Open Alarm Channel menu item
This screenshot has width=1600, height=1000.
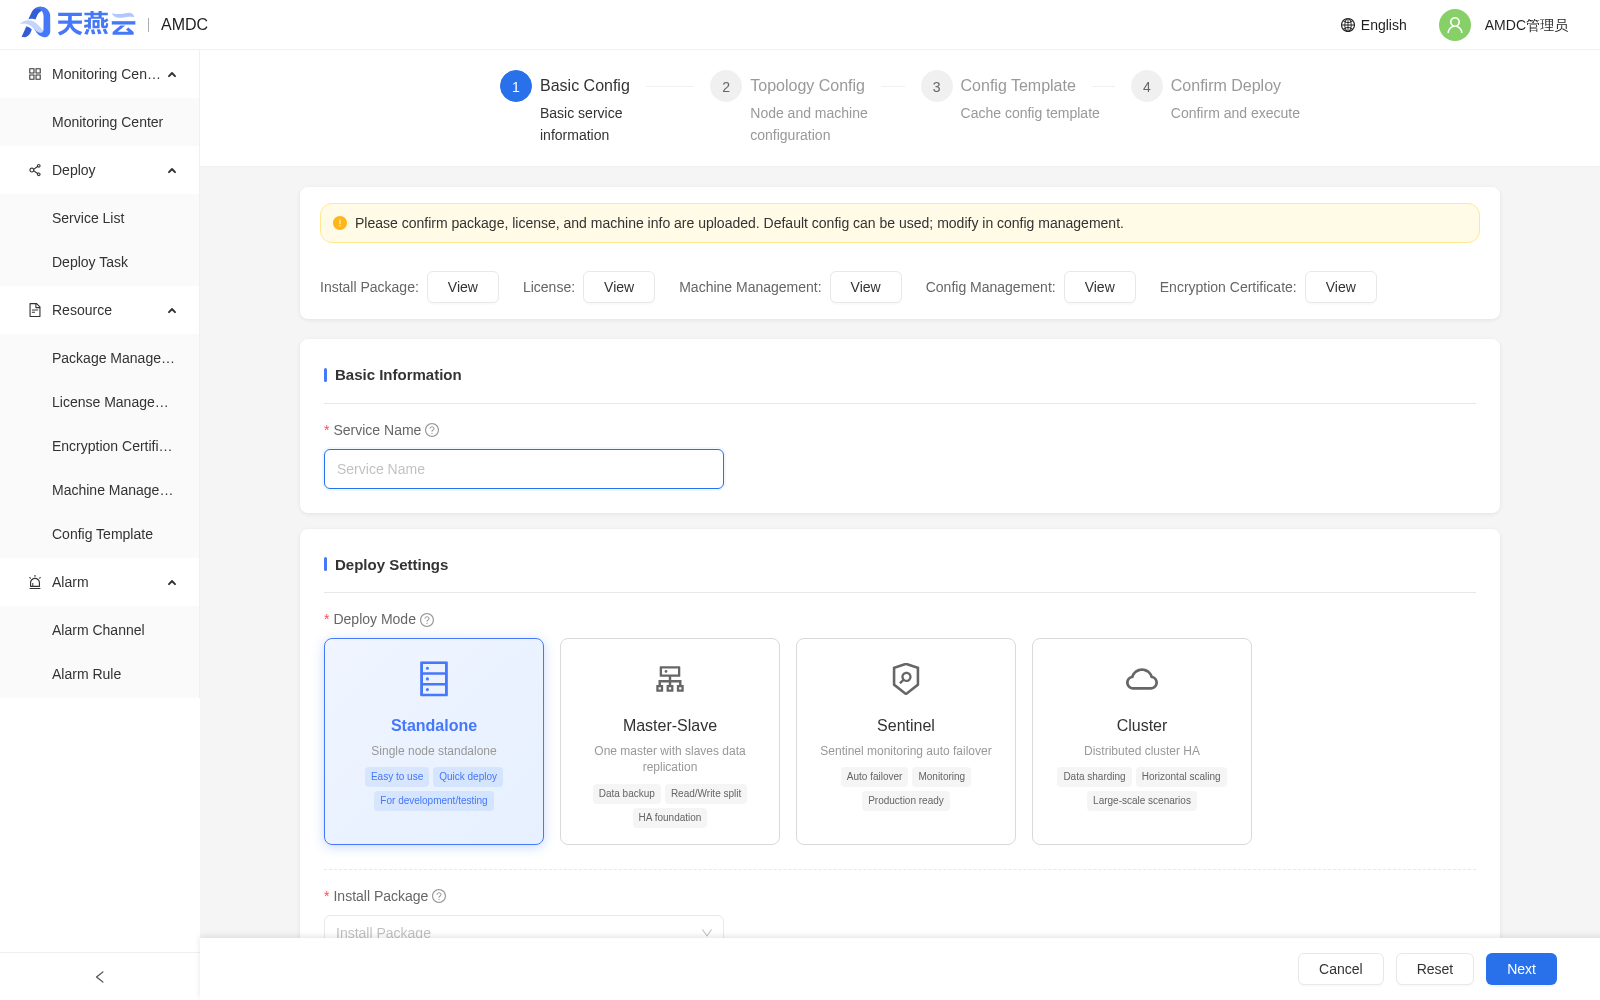click(x=100, y=630)
